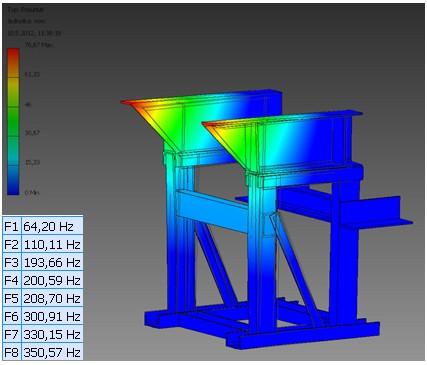Viewport: 427px width, 365px height.
Task: Click the diagonal brace on the right column
Action: (294, 267)
